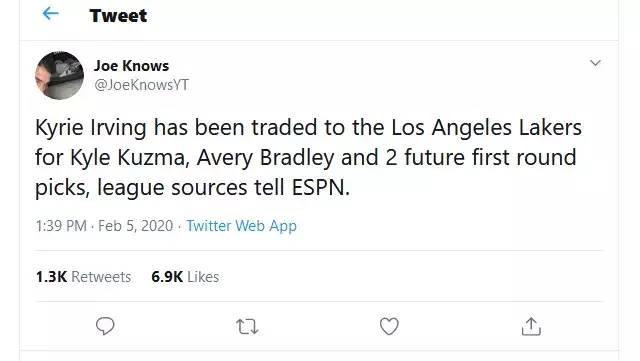Click 'Kyrie Irving' in the tweet text
The image size is (640, 361).
pos(91,128)
